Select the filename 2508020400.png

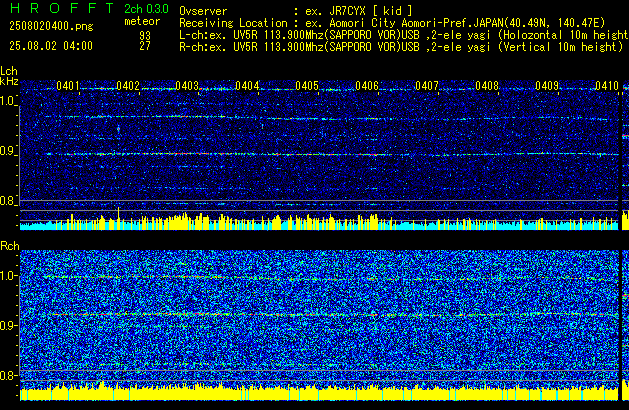51,26
